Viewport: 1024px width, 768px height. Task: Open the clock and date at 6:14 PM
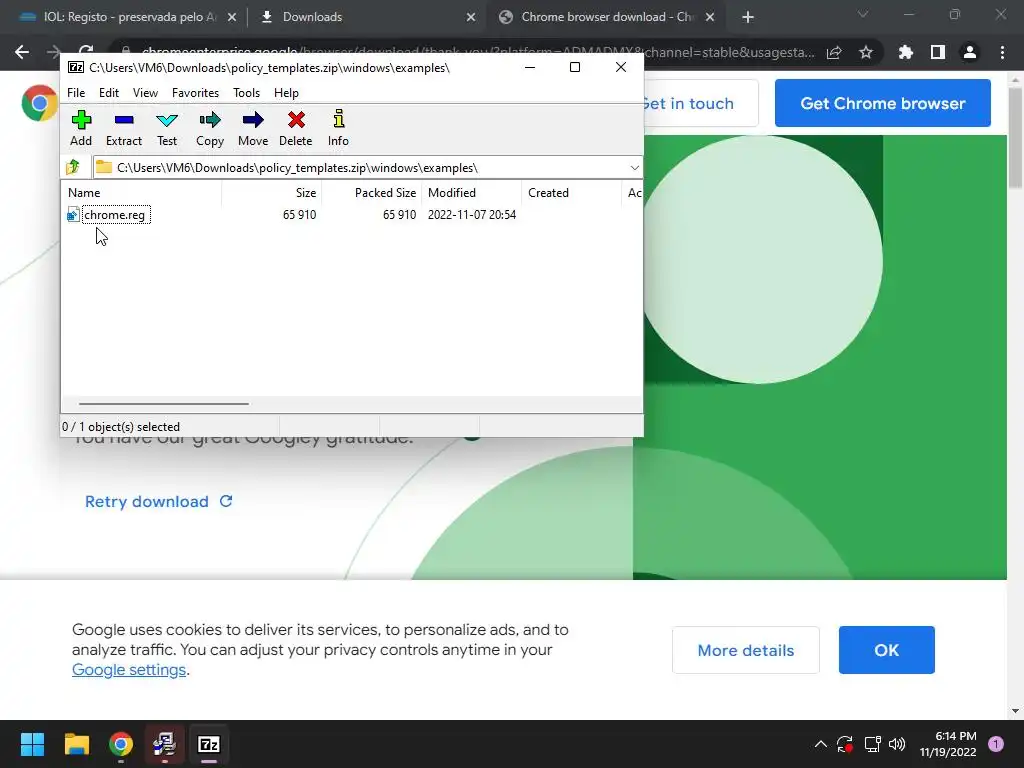pyautogui.click(x=948, y=744)
